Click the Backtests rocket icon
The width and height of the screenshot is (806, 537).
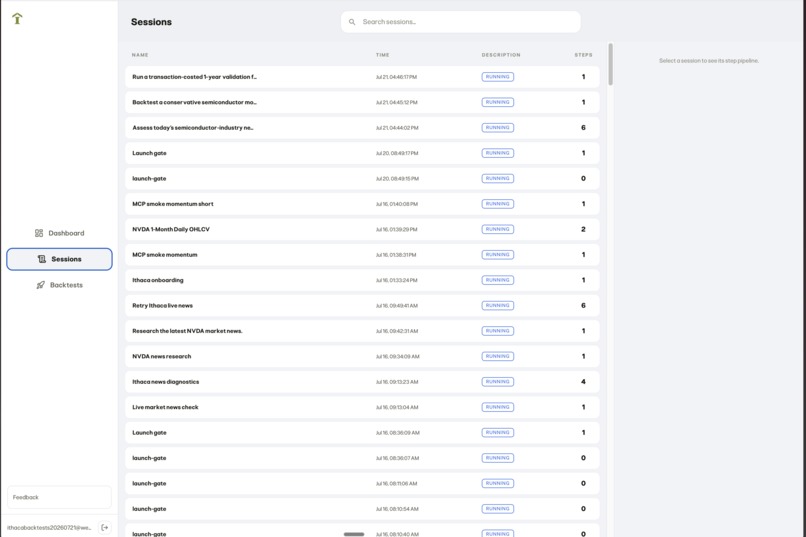point(40,285)
